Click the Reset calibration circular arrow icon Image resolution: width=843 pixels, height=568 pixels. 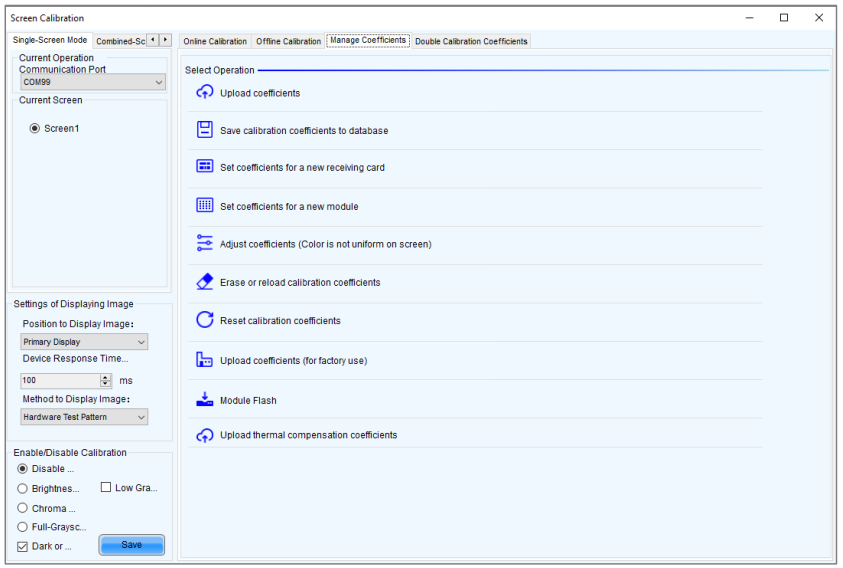pyautogui.click(x=204, y=320)
